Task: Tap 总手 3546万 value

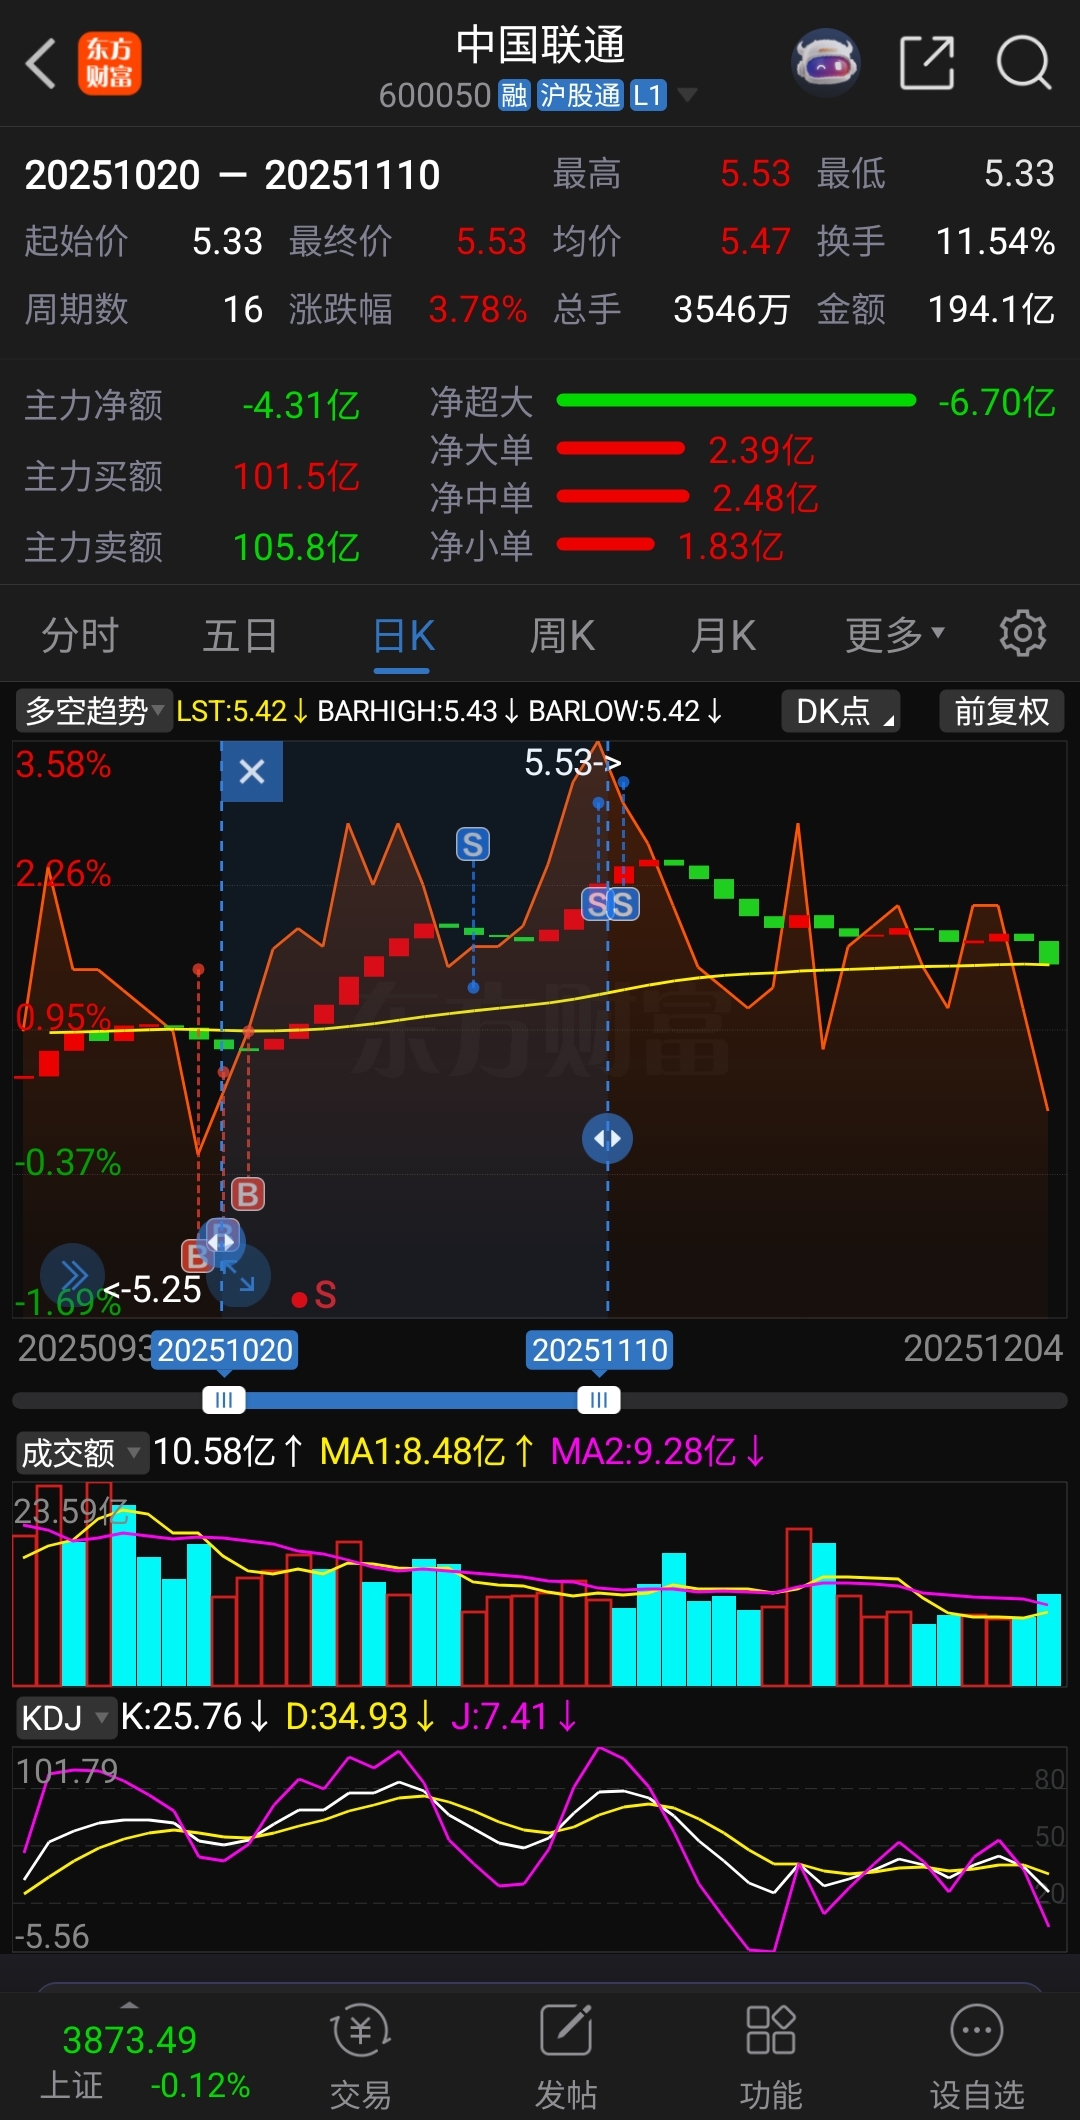Action: point(732,309)
